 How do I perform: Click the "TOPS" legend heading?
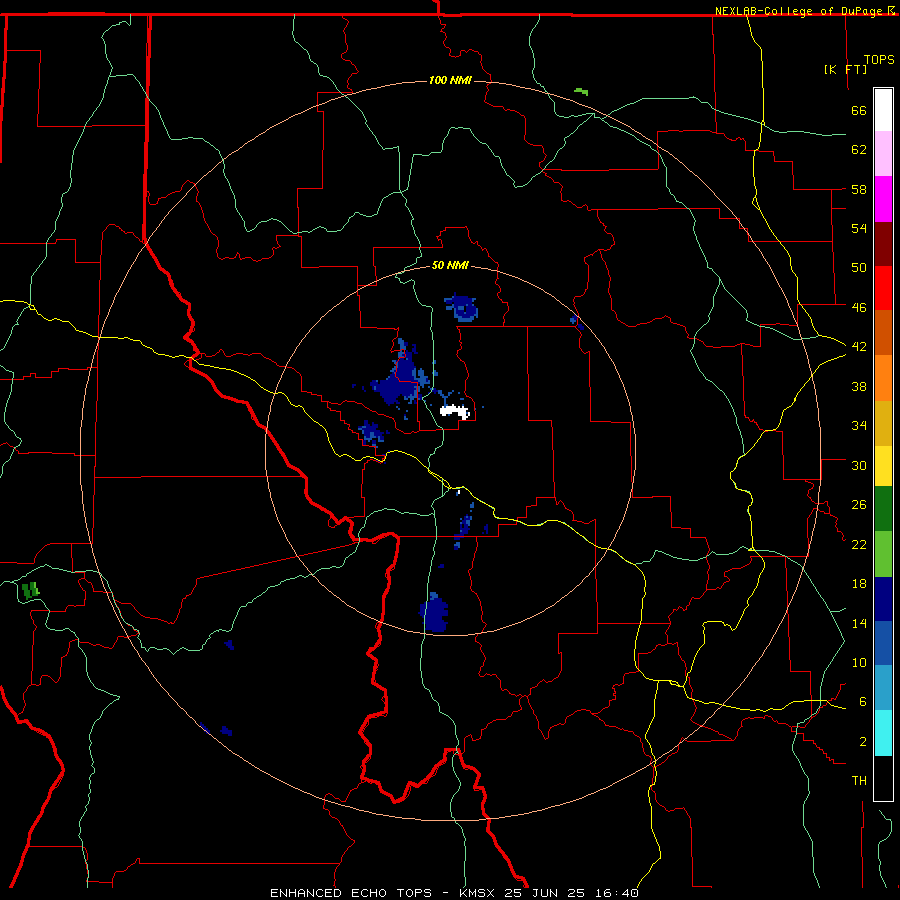pos(879,60)
